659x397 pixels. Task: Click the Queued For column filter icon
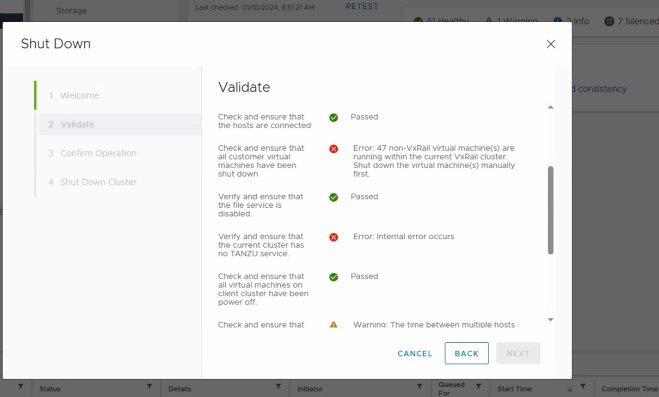point(478,386)
